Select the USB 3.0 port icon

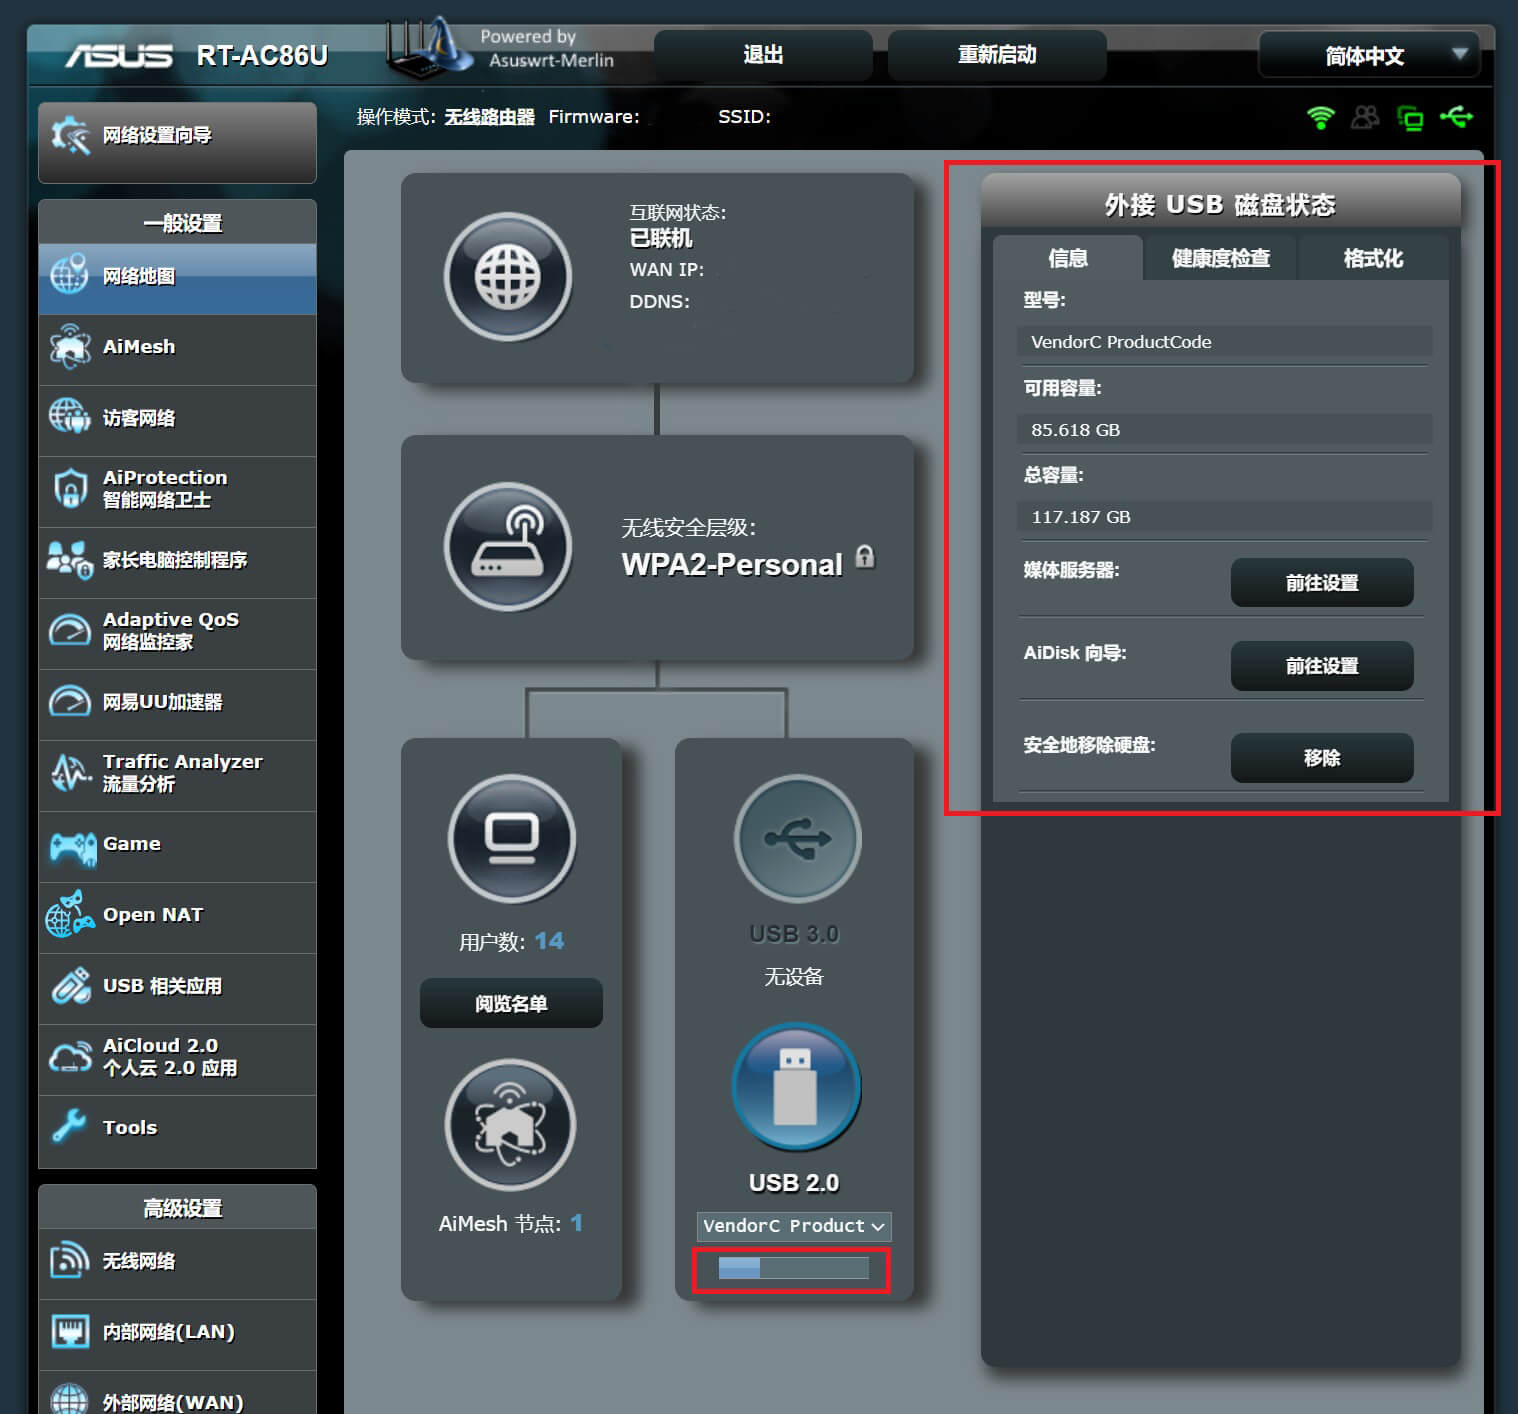click(x=797, y=838)
